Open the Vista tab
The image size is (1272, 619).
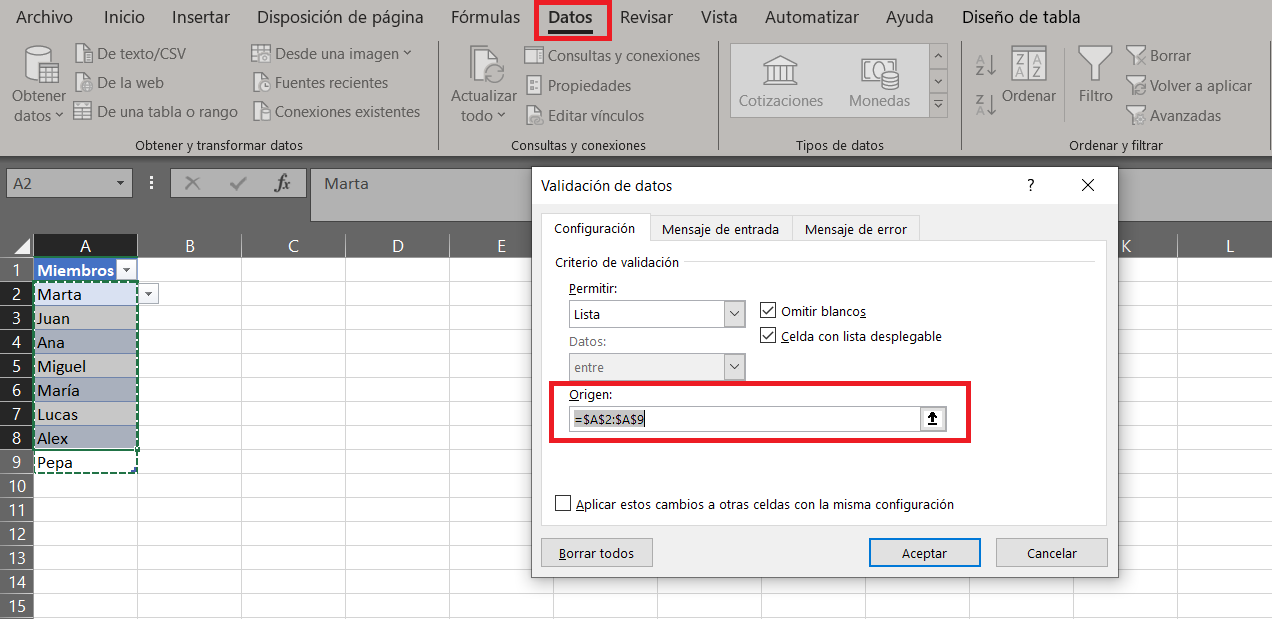pyautogui.click(x=719, y=17)
